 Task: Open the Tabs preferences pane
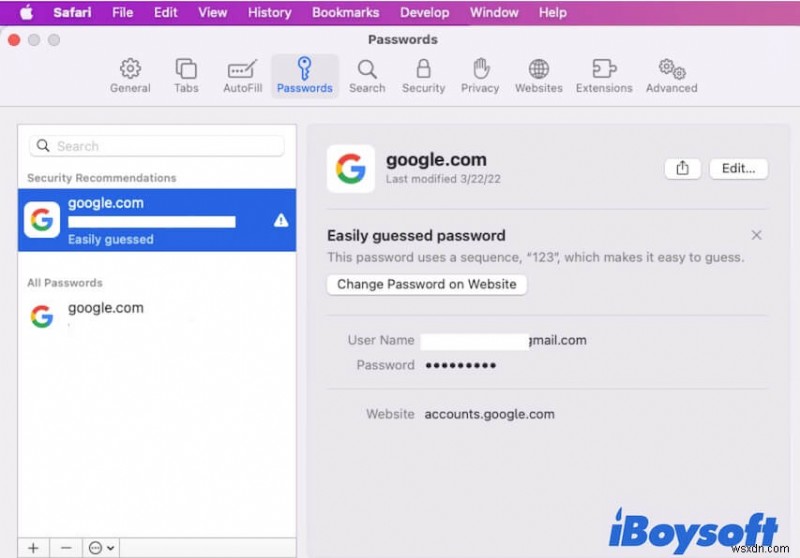click(x=186, y=76)
